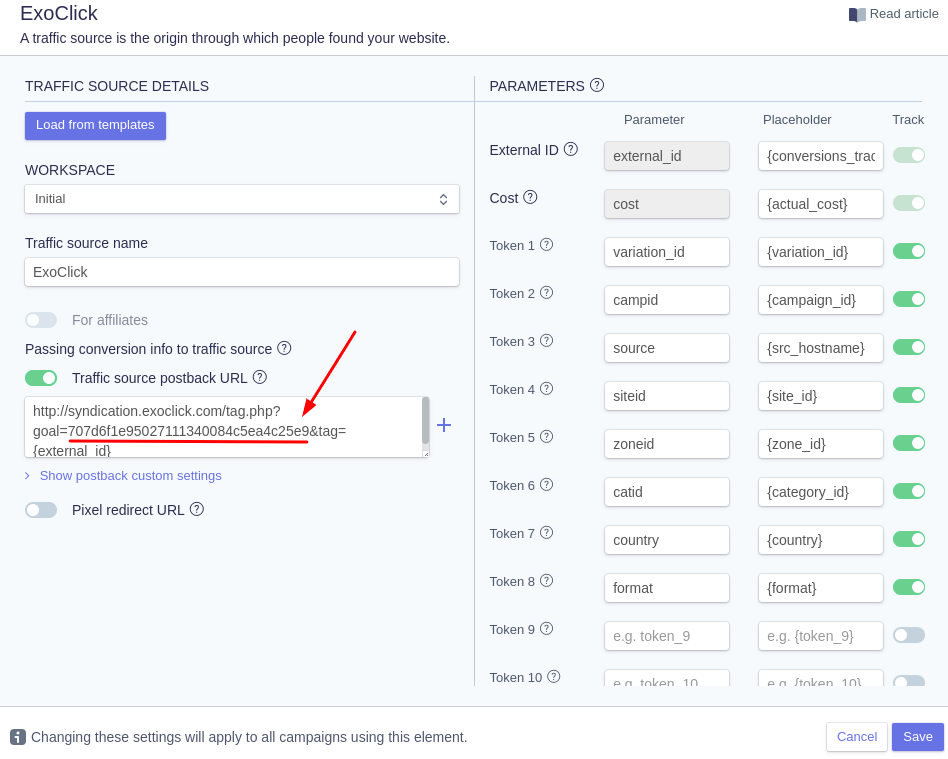948x759 pixels.
Task: Click help icon for Traffic source postback URL
Action: coord(260,377)
